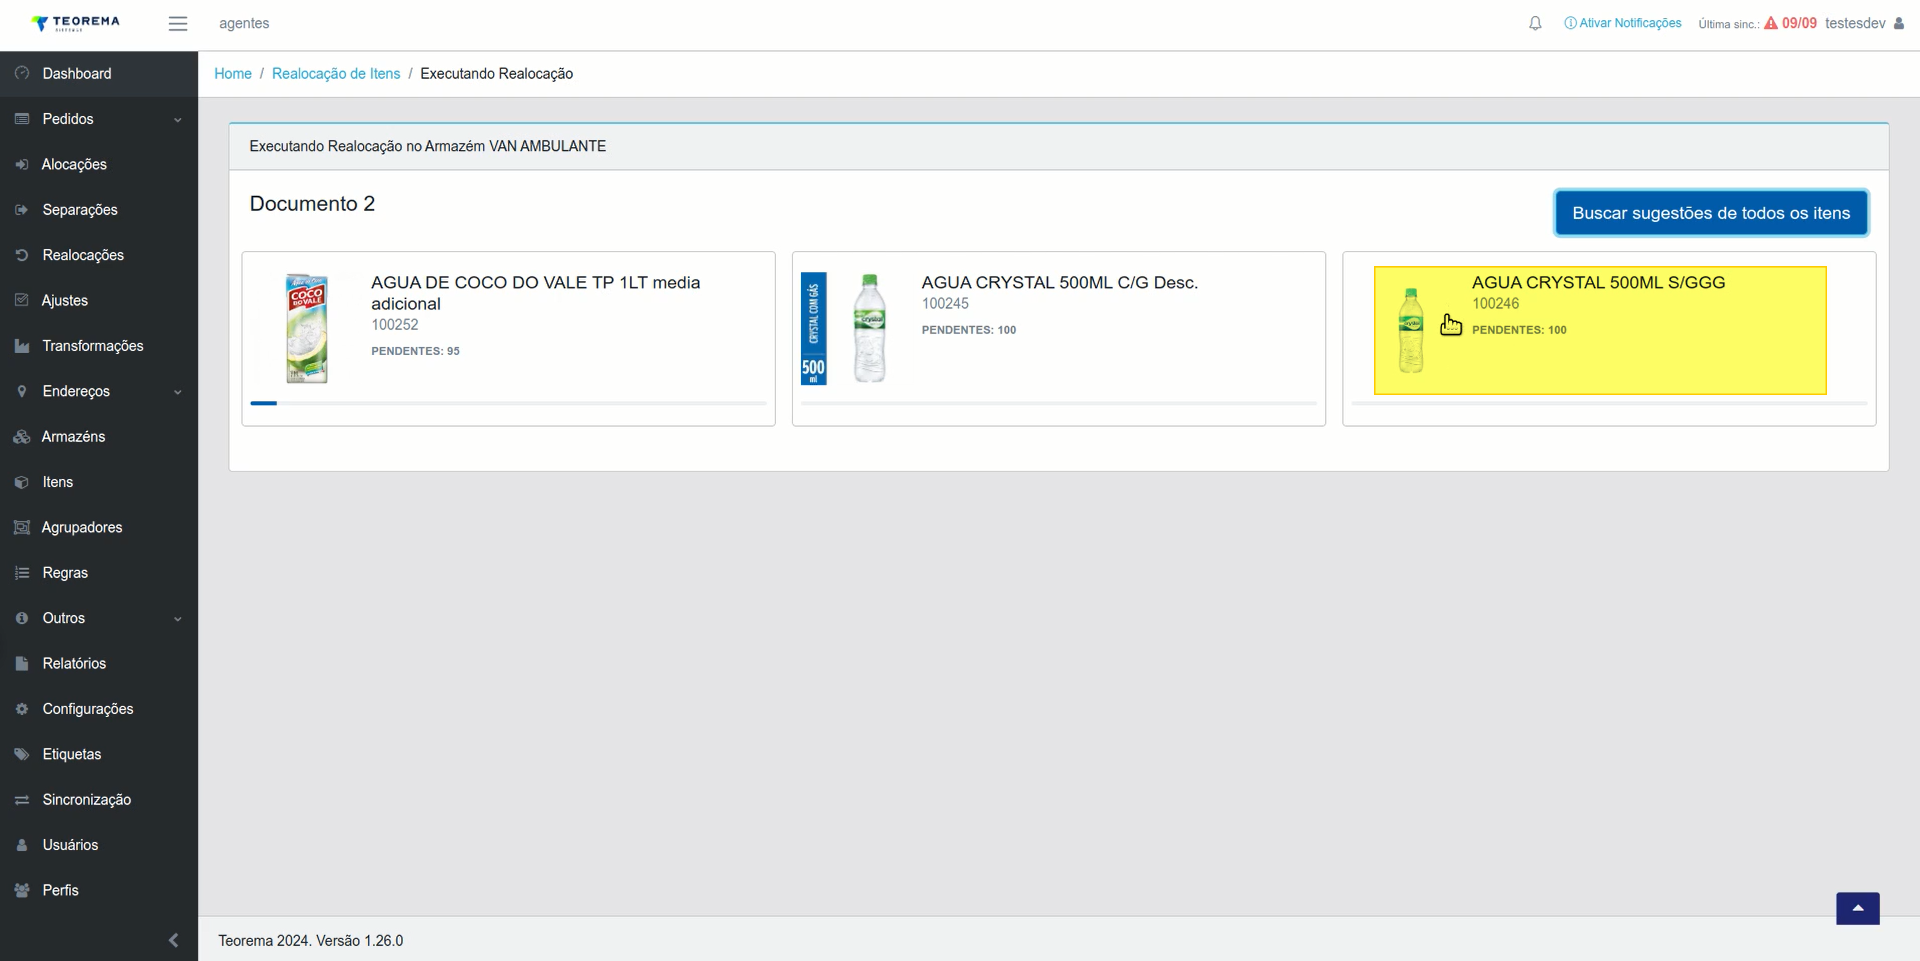
Task: Click progress bar of AGUA CRYSTAL S/GGG
Action: click(1609, 403)
